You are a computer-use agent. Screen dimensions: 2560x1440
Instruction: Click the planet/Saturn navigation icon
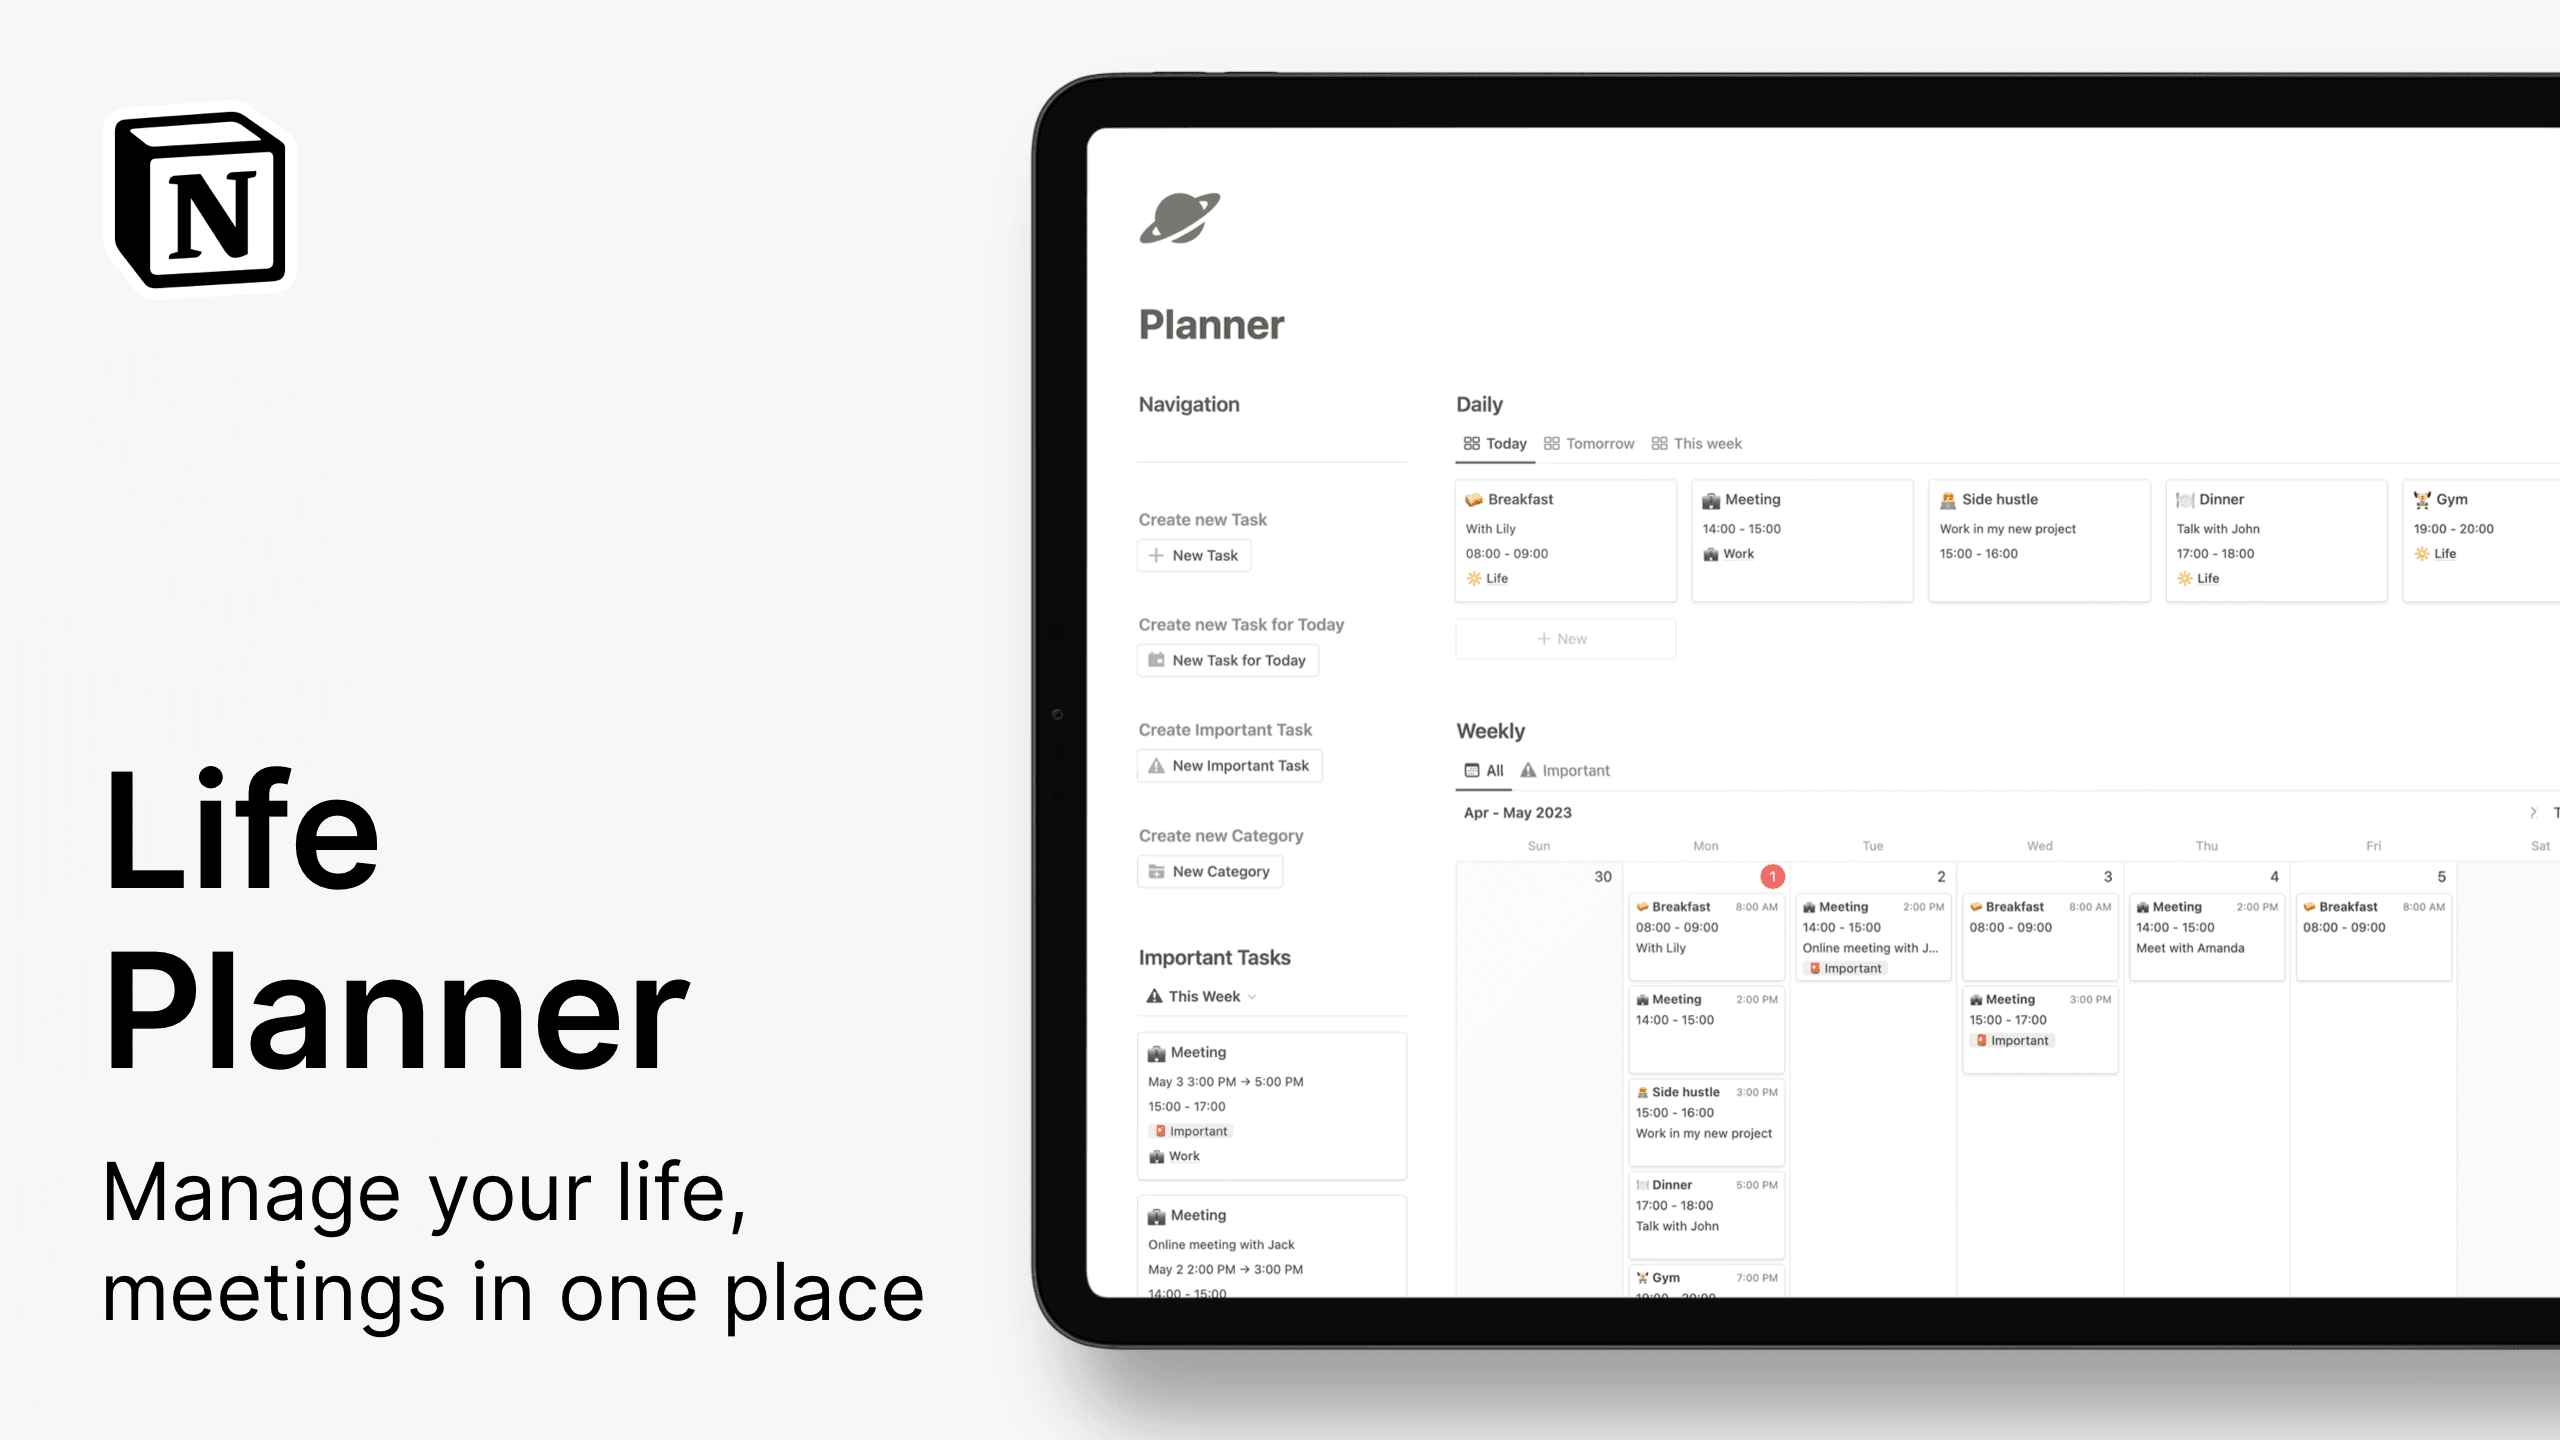(x=1178, y=218)
